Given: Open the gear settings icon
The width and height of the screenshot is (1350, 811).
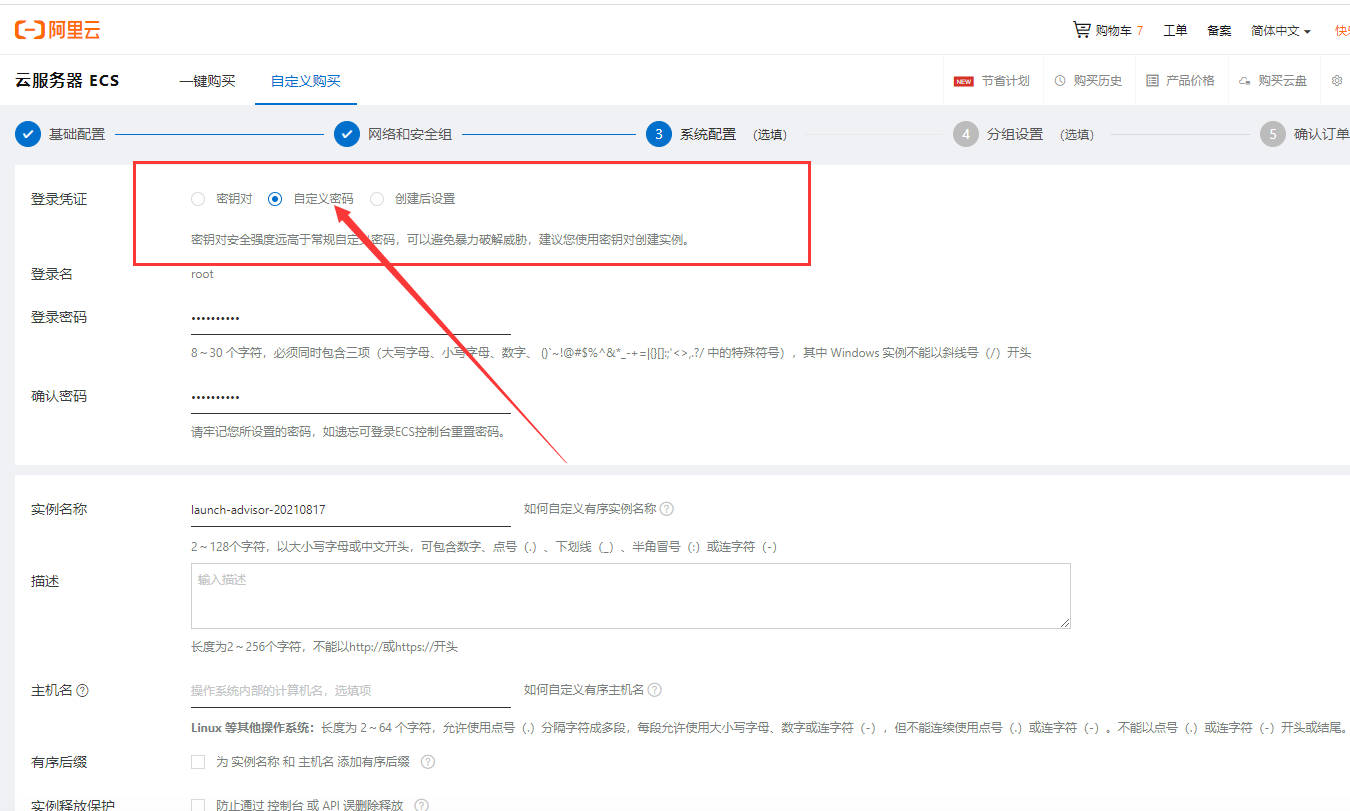Looking at the screenshot, I should (x=1337, y=81).
